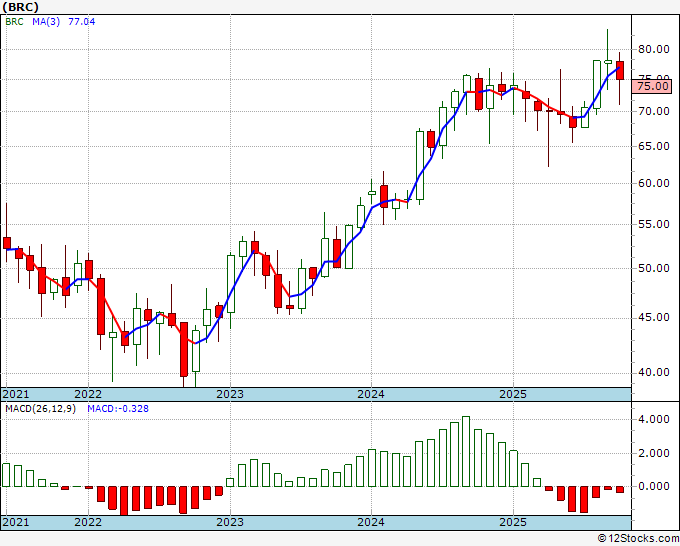Click 2025 on the MACD timeline
The image size is (680, 546).
point(513,522)
